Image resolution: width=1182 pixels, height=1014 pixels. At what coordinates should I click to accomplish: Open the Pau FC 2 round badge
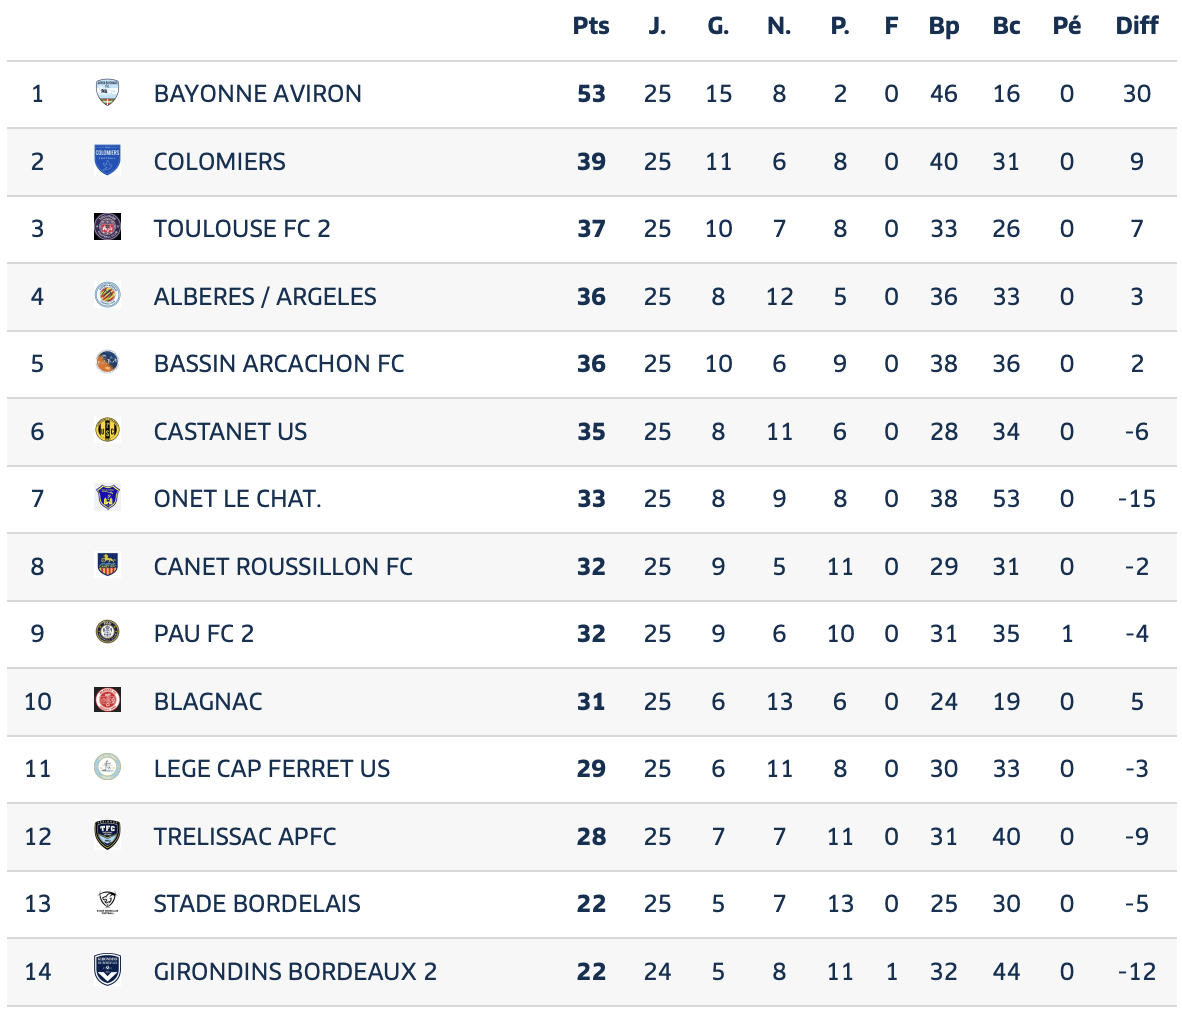pyautogui.click(x=107, y=632)
